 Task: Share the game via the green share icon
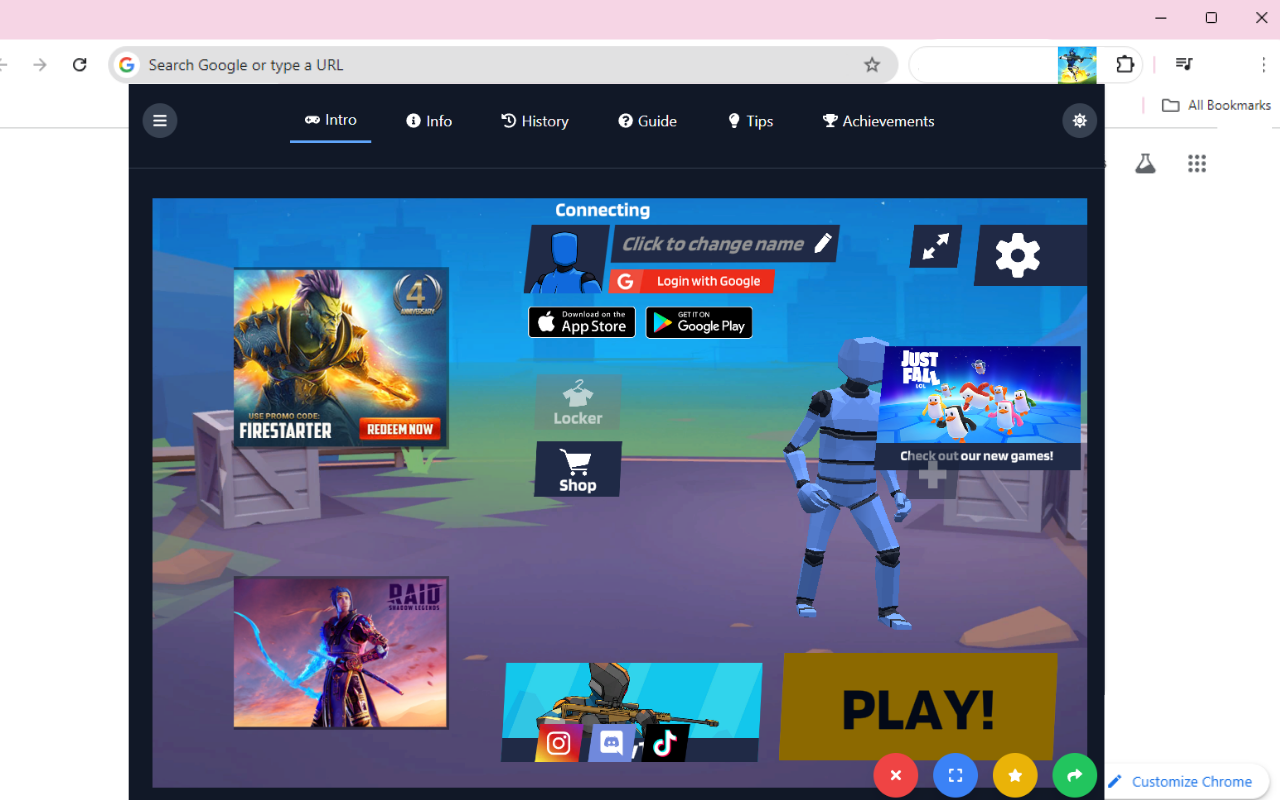(x=1074, y=775)
